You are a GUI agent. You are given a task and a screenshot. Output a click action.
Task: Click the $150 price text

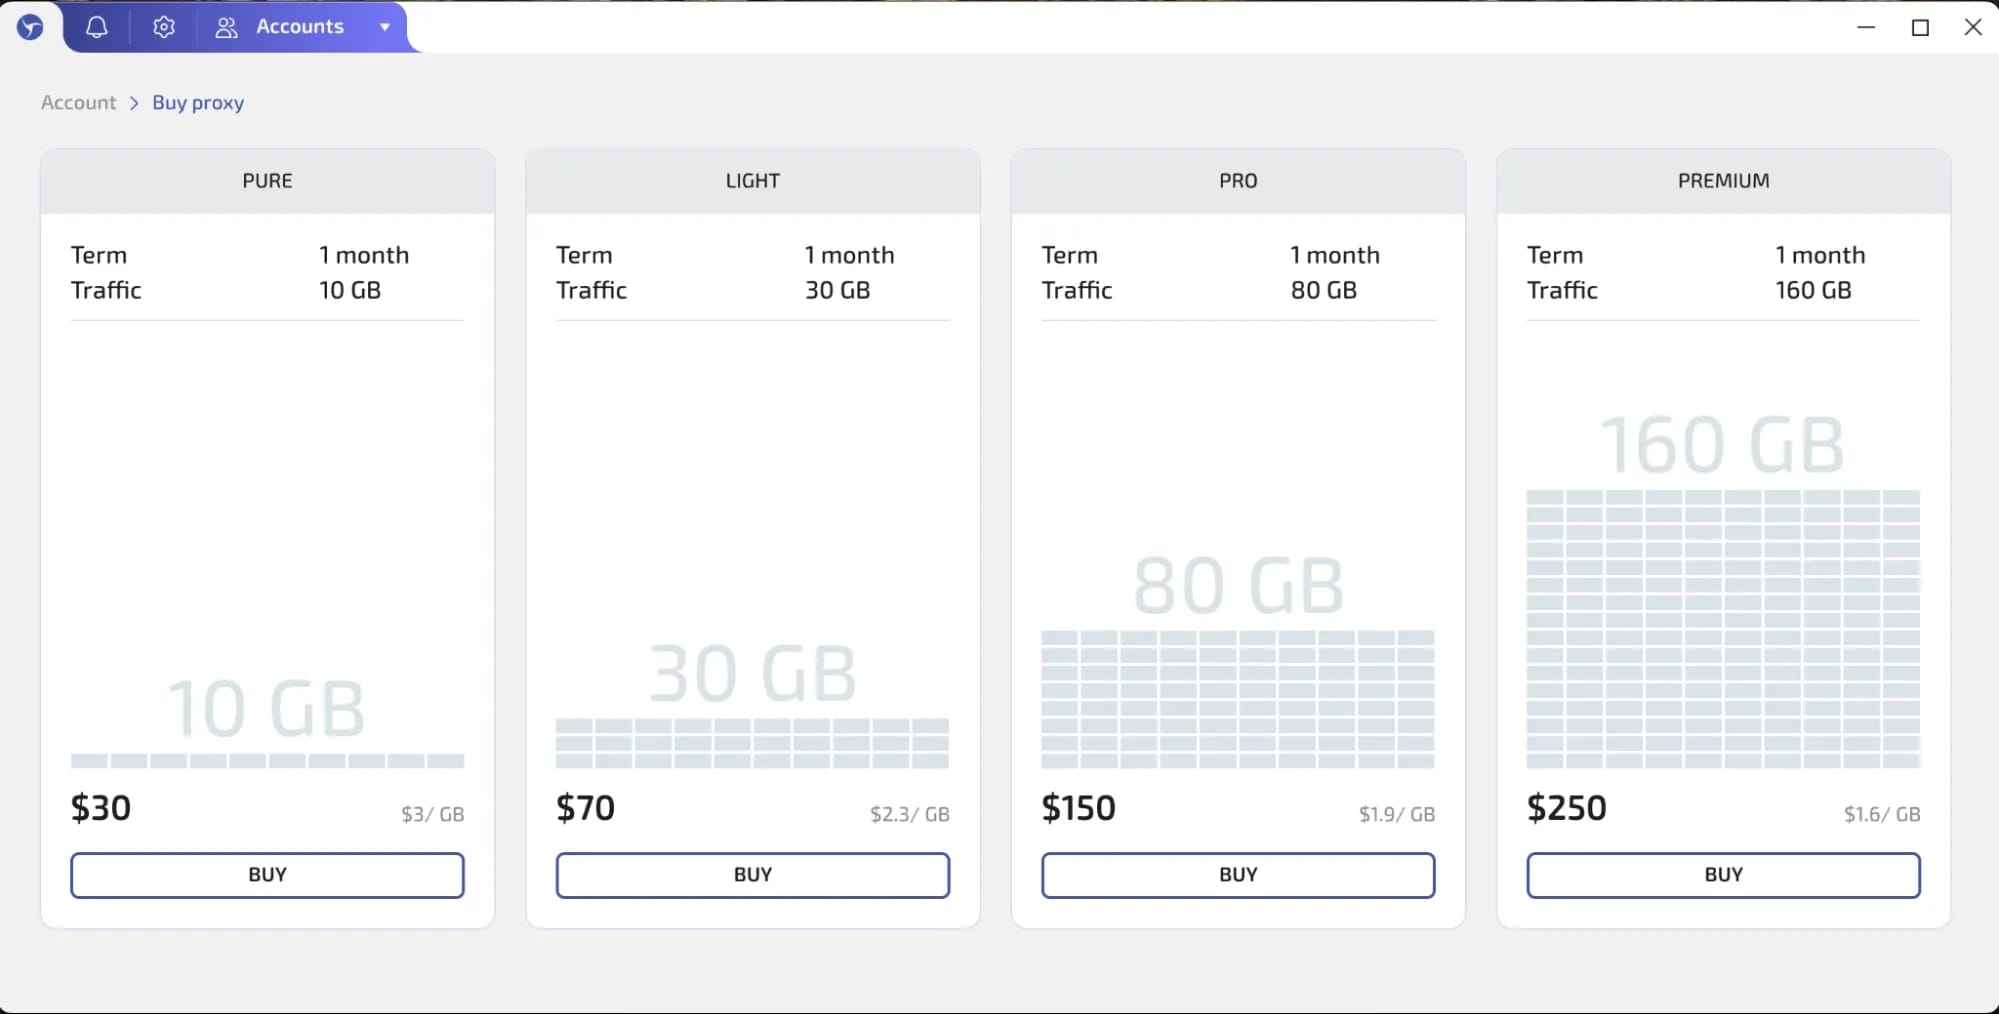[x=1078, y=808]
